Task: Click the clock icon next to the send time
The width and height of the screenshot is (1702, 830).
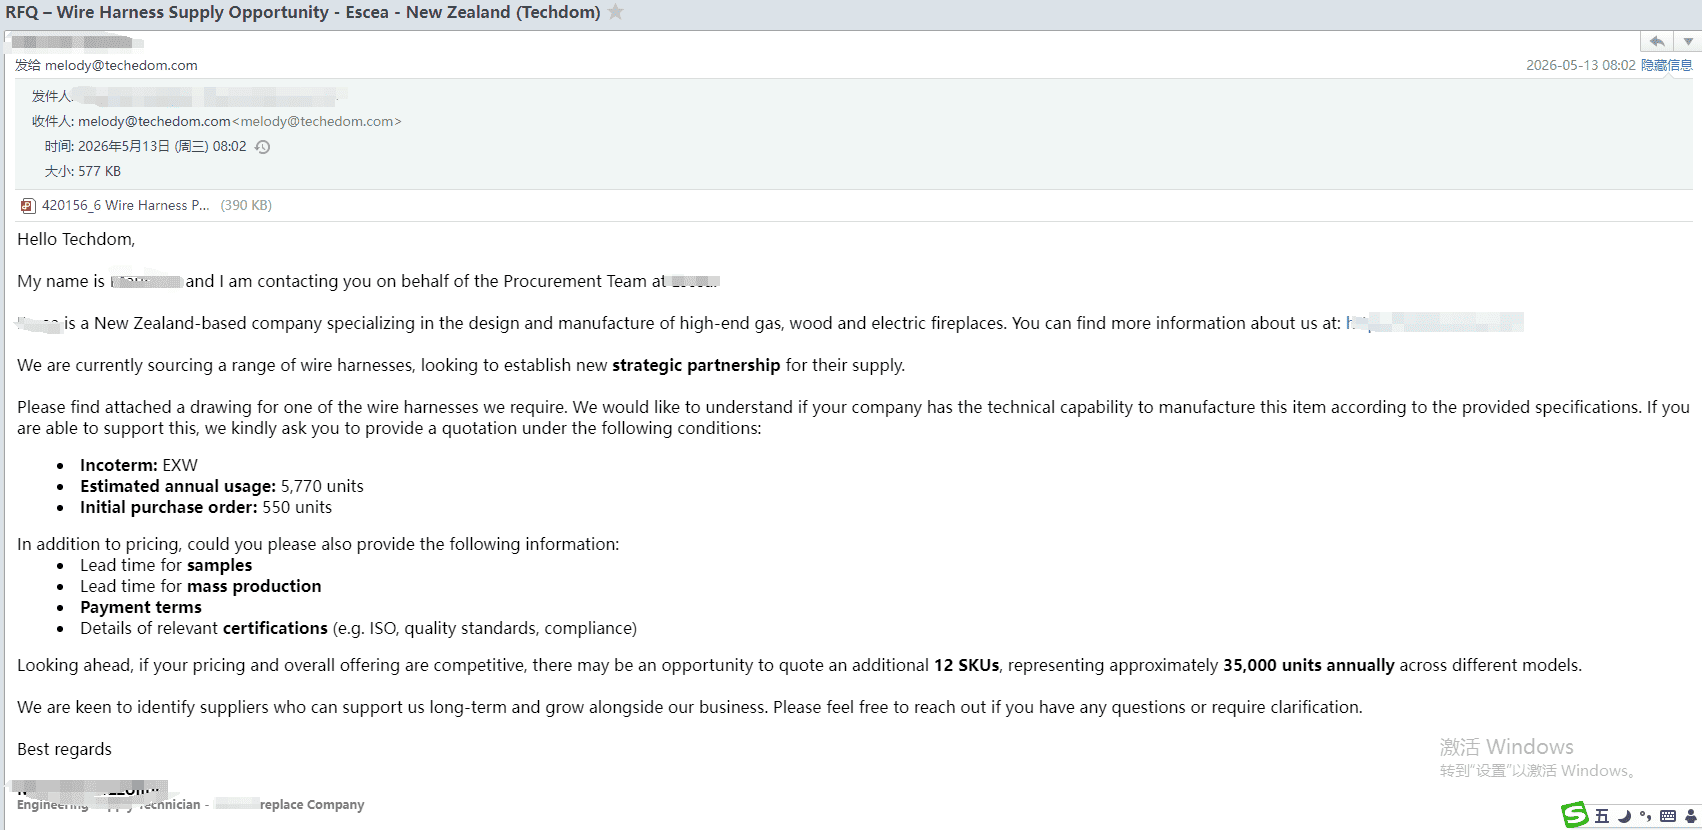Action: pos(262,147)
